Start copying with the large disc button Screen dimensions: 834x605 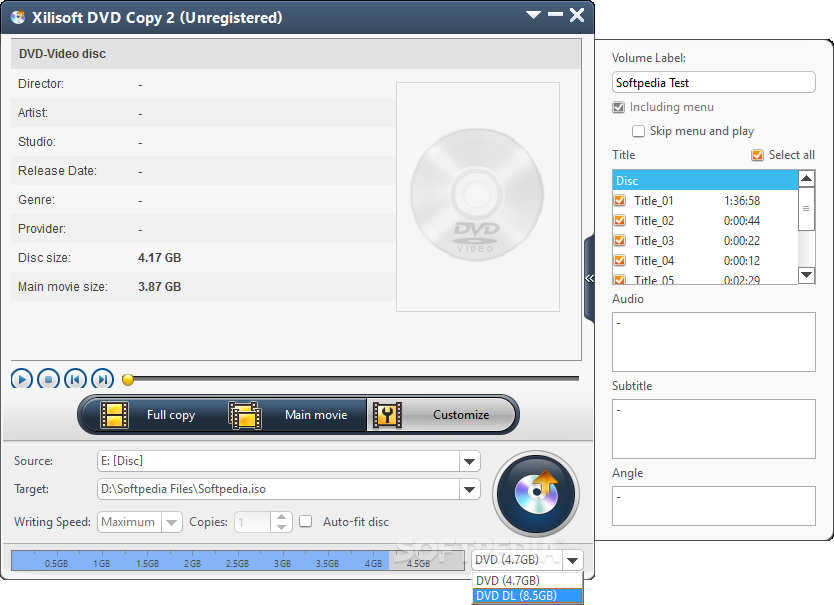(536, 494)
